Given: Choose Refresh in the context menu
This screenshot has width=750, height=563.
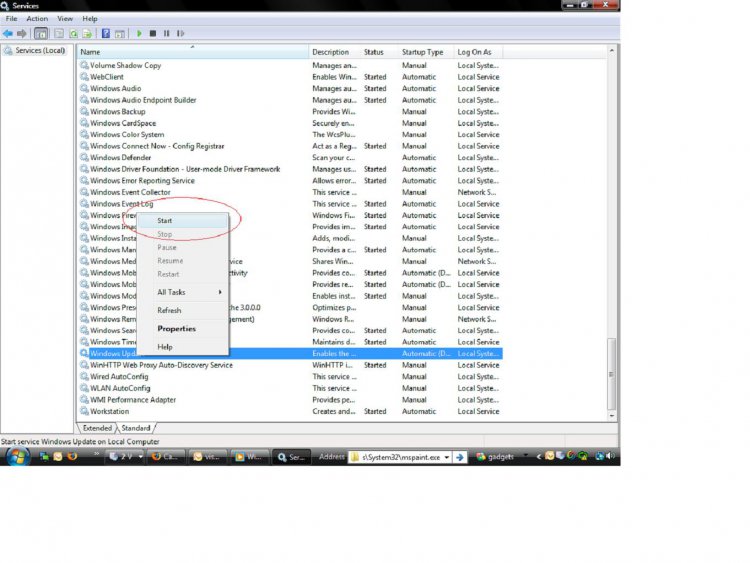Looking at the screenshot, I should point(183,310).
